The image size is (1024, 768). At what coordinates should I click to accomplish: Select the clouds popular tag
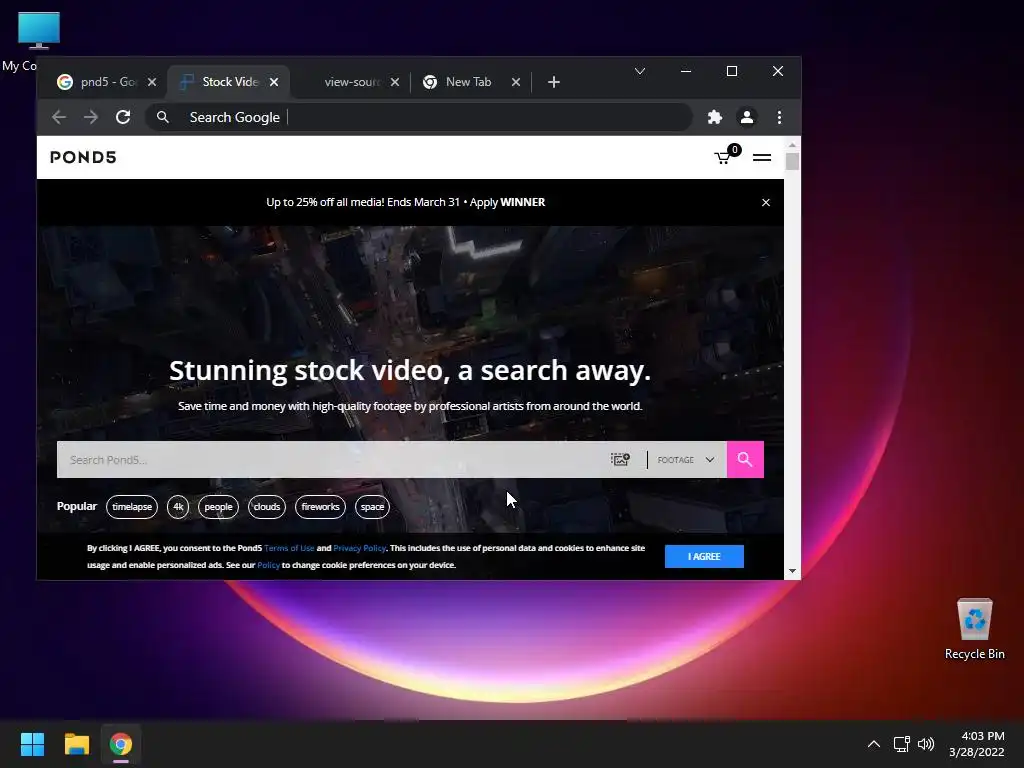pos(267,507)
